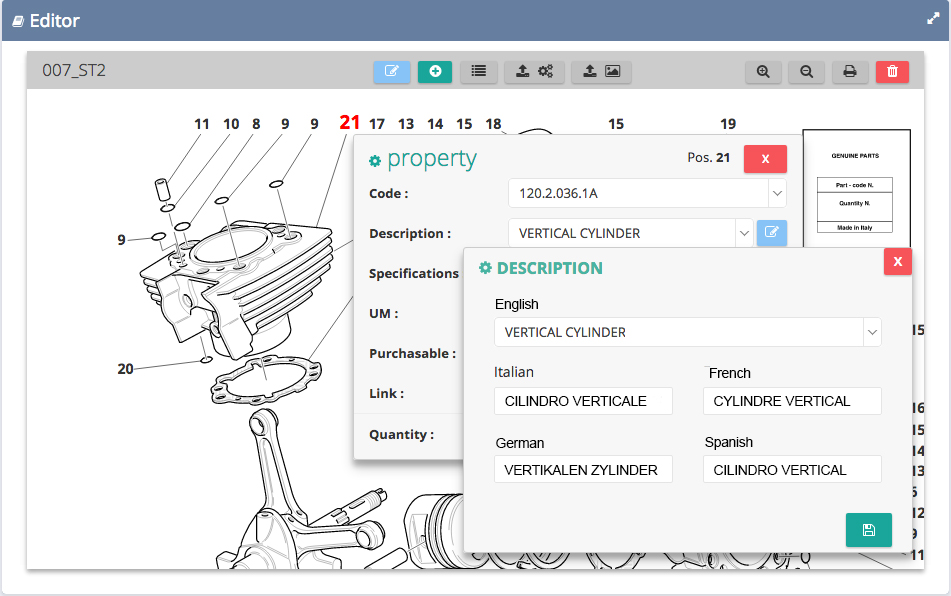Viewport: 951px width, 596px height.
Task: Add a new marker with the green plus icon
Action: [x=434, y=72]
